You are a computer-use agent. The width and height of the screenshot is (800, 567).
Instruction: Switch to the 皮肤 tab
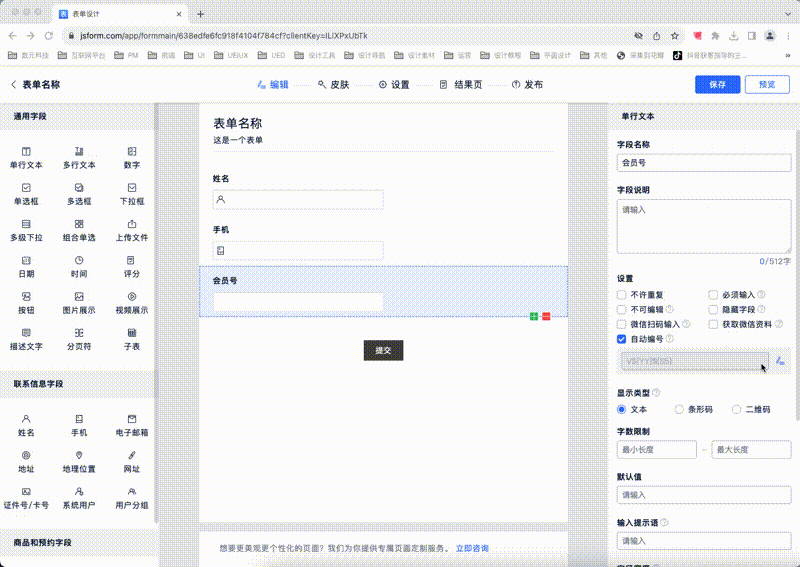pos(333,85)
